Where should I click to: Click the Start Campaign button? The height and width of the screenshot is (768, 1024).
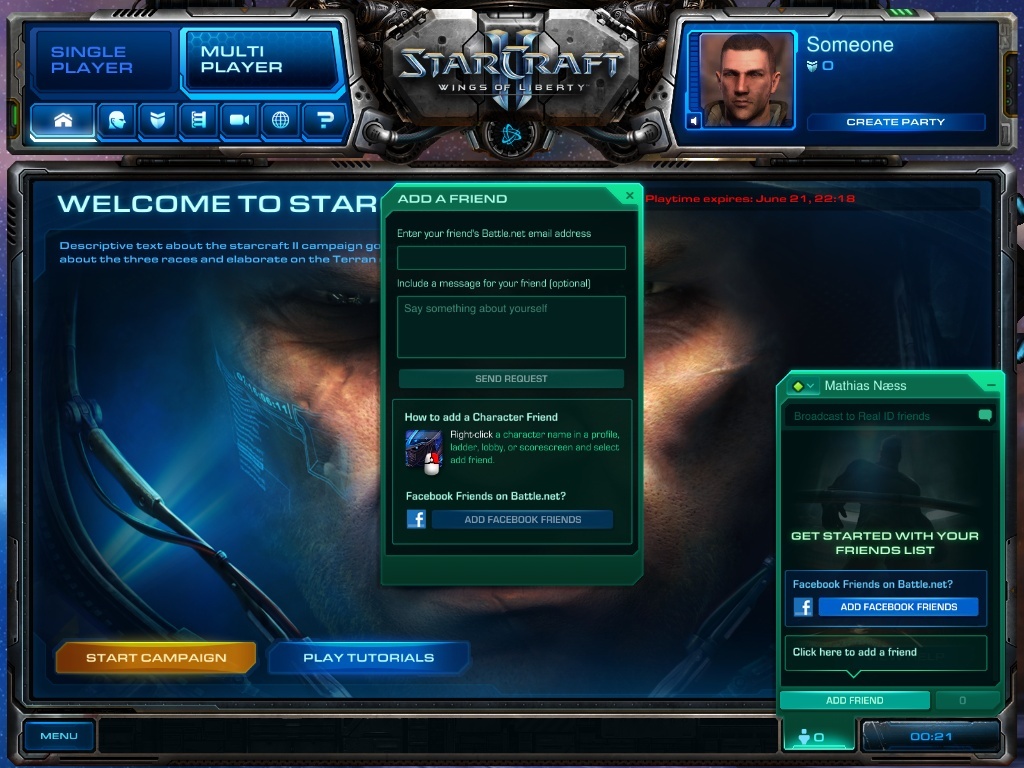tap(156, 658)
